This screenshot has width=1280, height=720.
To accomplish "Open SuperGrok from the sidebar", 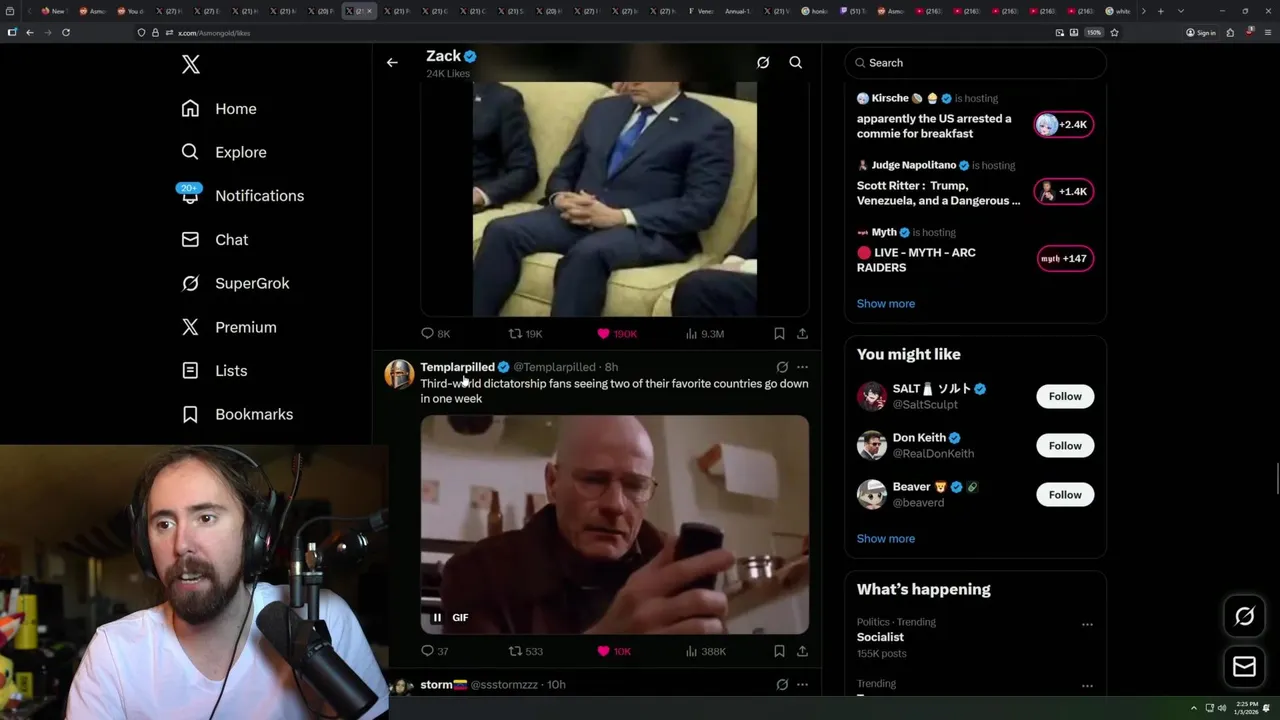I will pos(235,283).
